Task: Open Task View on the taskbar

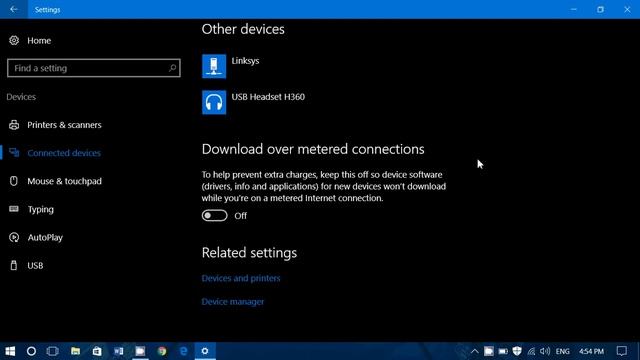Action: coord(53,351)
